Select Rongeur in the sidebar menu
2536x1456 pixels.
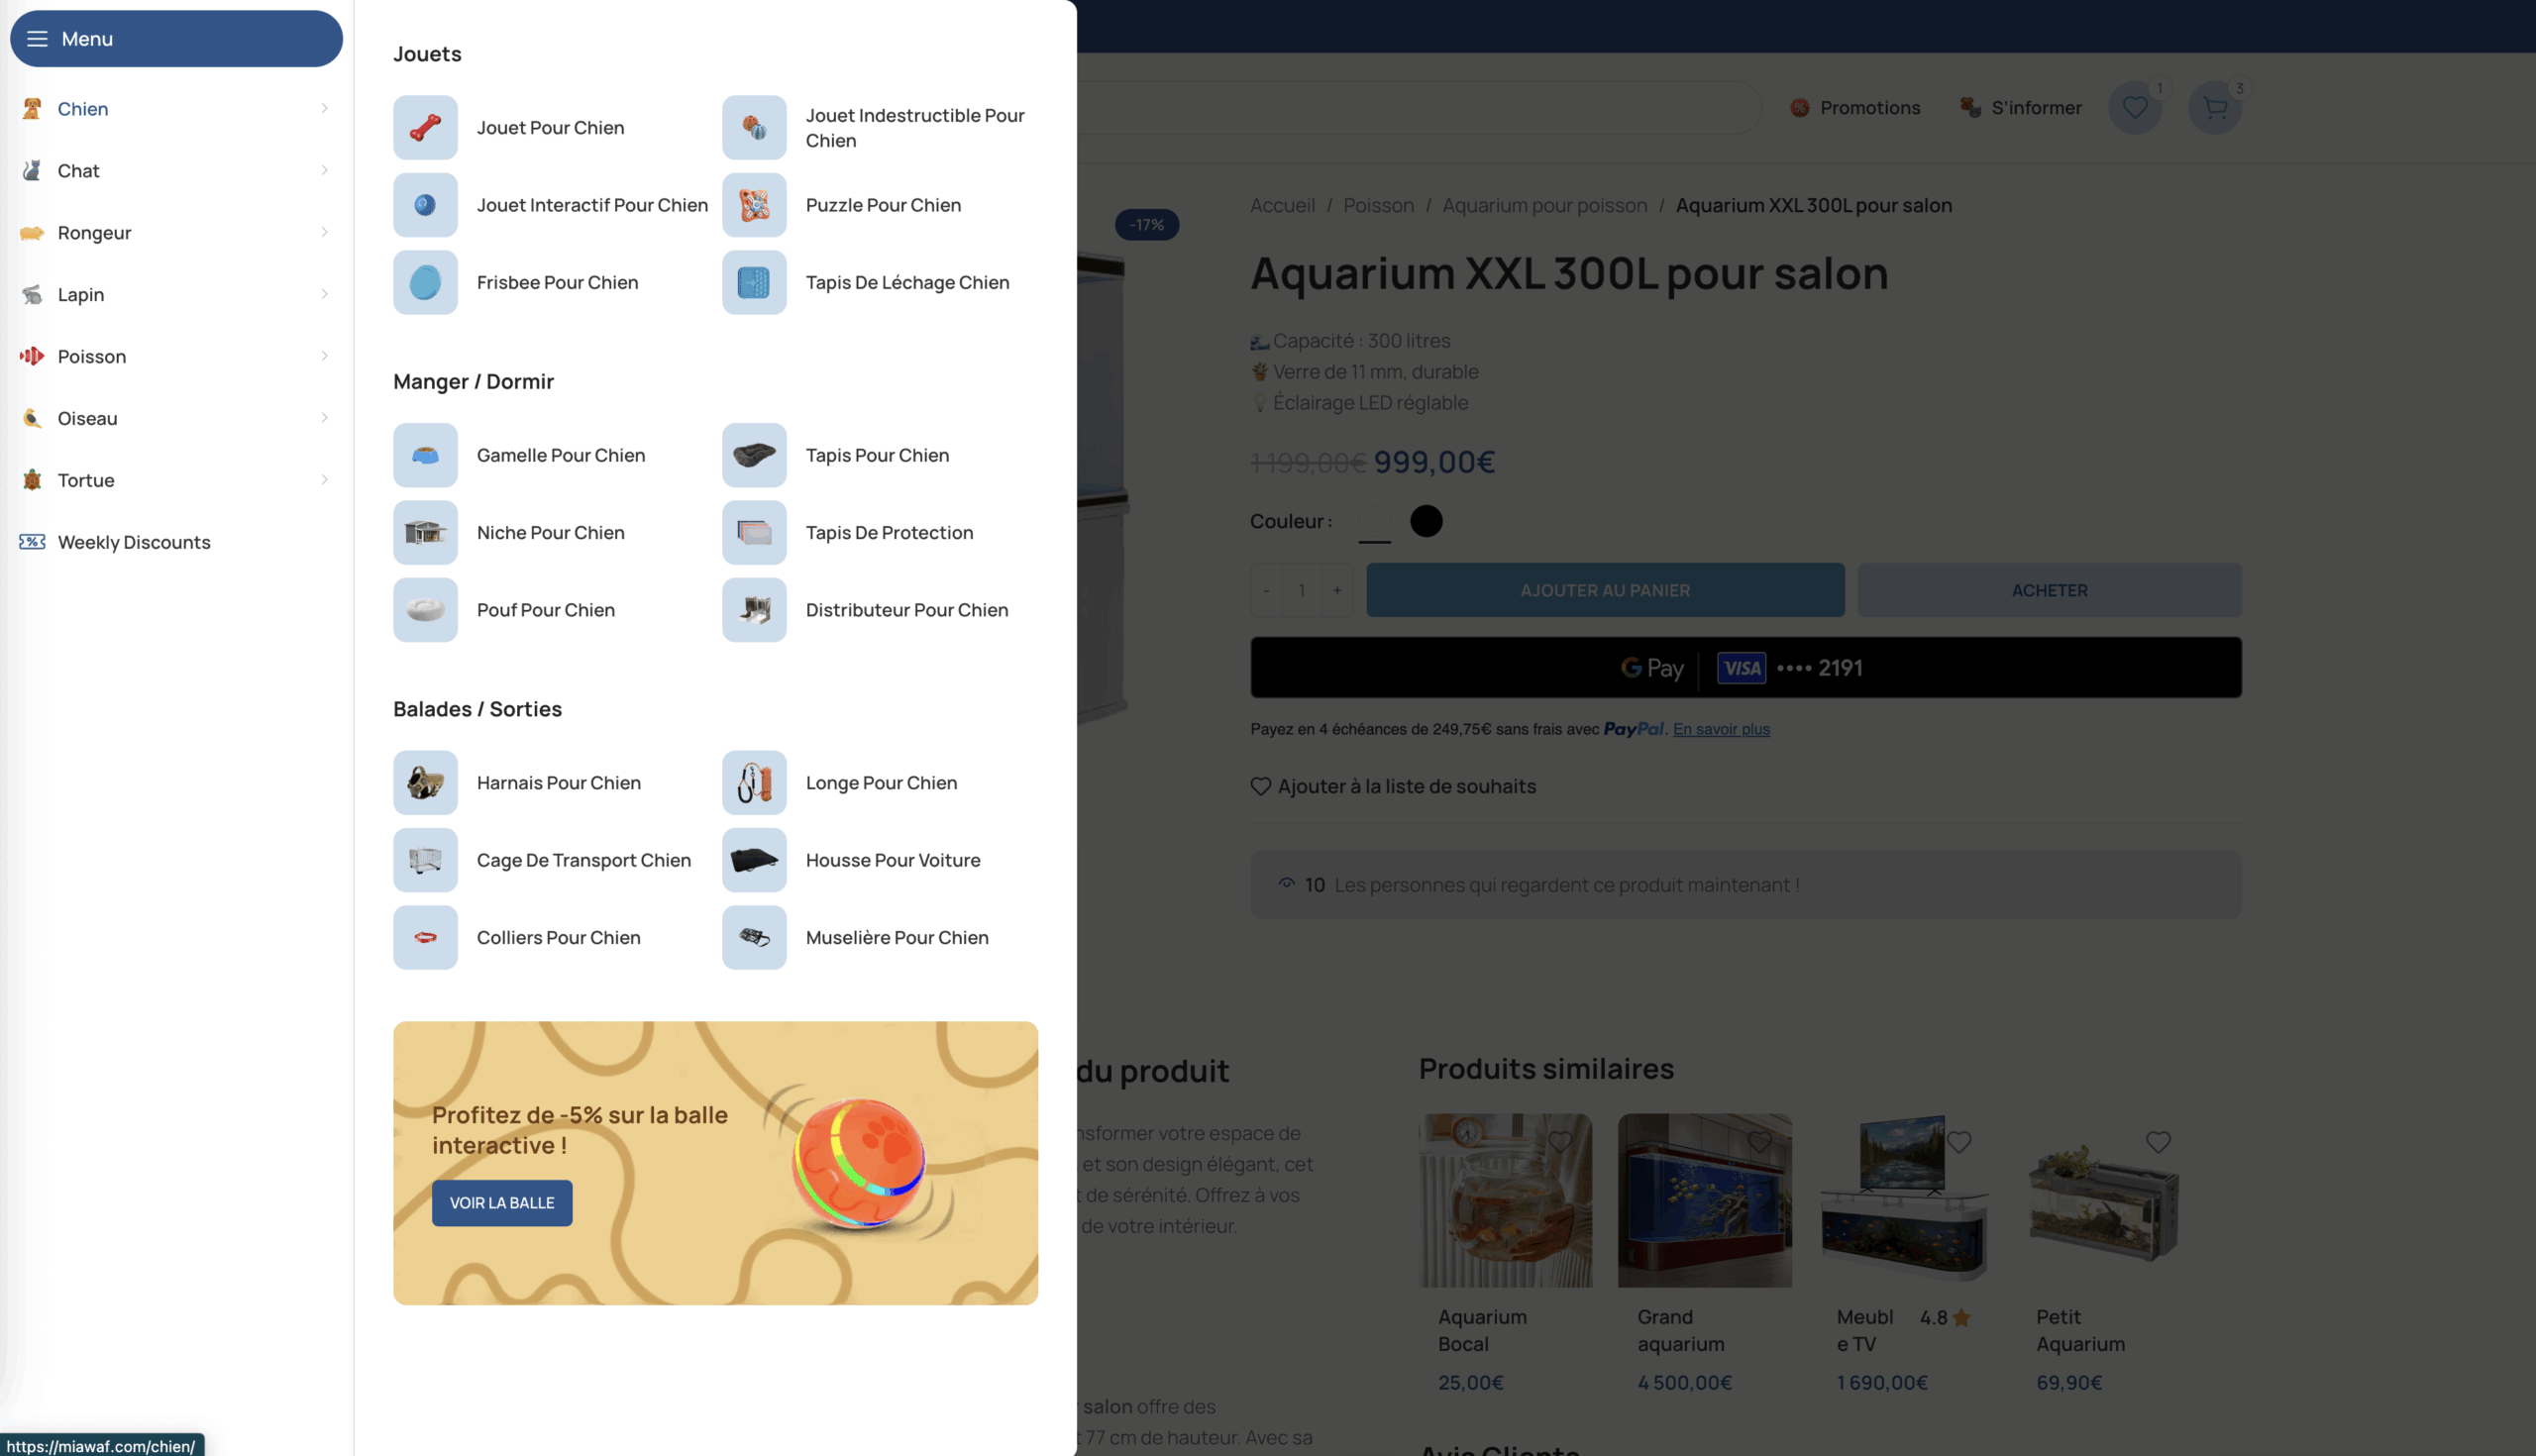(94, 233)
